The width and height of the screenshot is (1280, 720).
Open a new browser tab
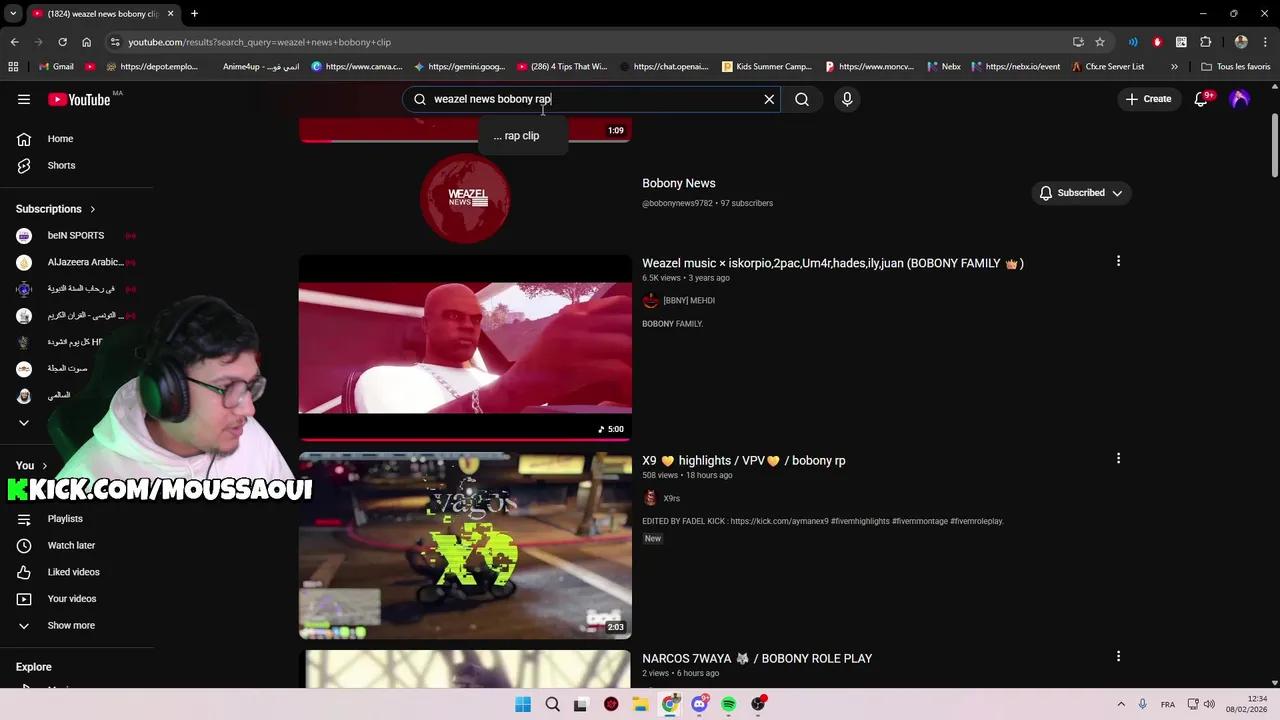(194, 13)
